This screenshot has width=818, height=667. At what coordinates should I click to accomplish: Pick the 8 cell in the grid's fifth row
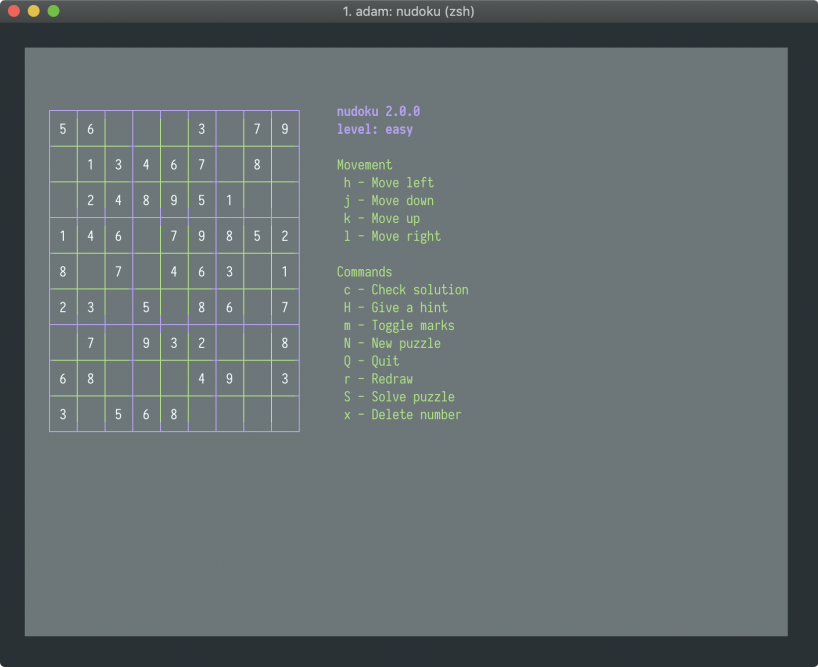point(63,272)
